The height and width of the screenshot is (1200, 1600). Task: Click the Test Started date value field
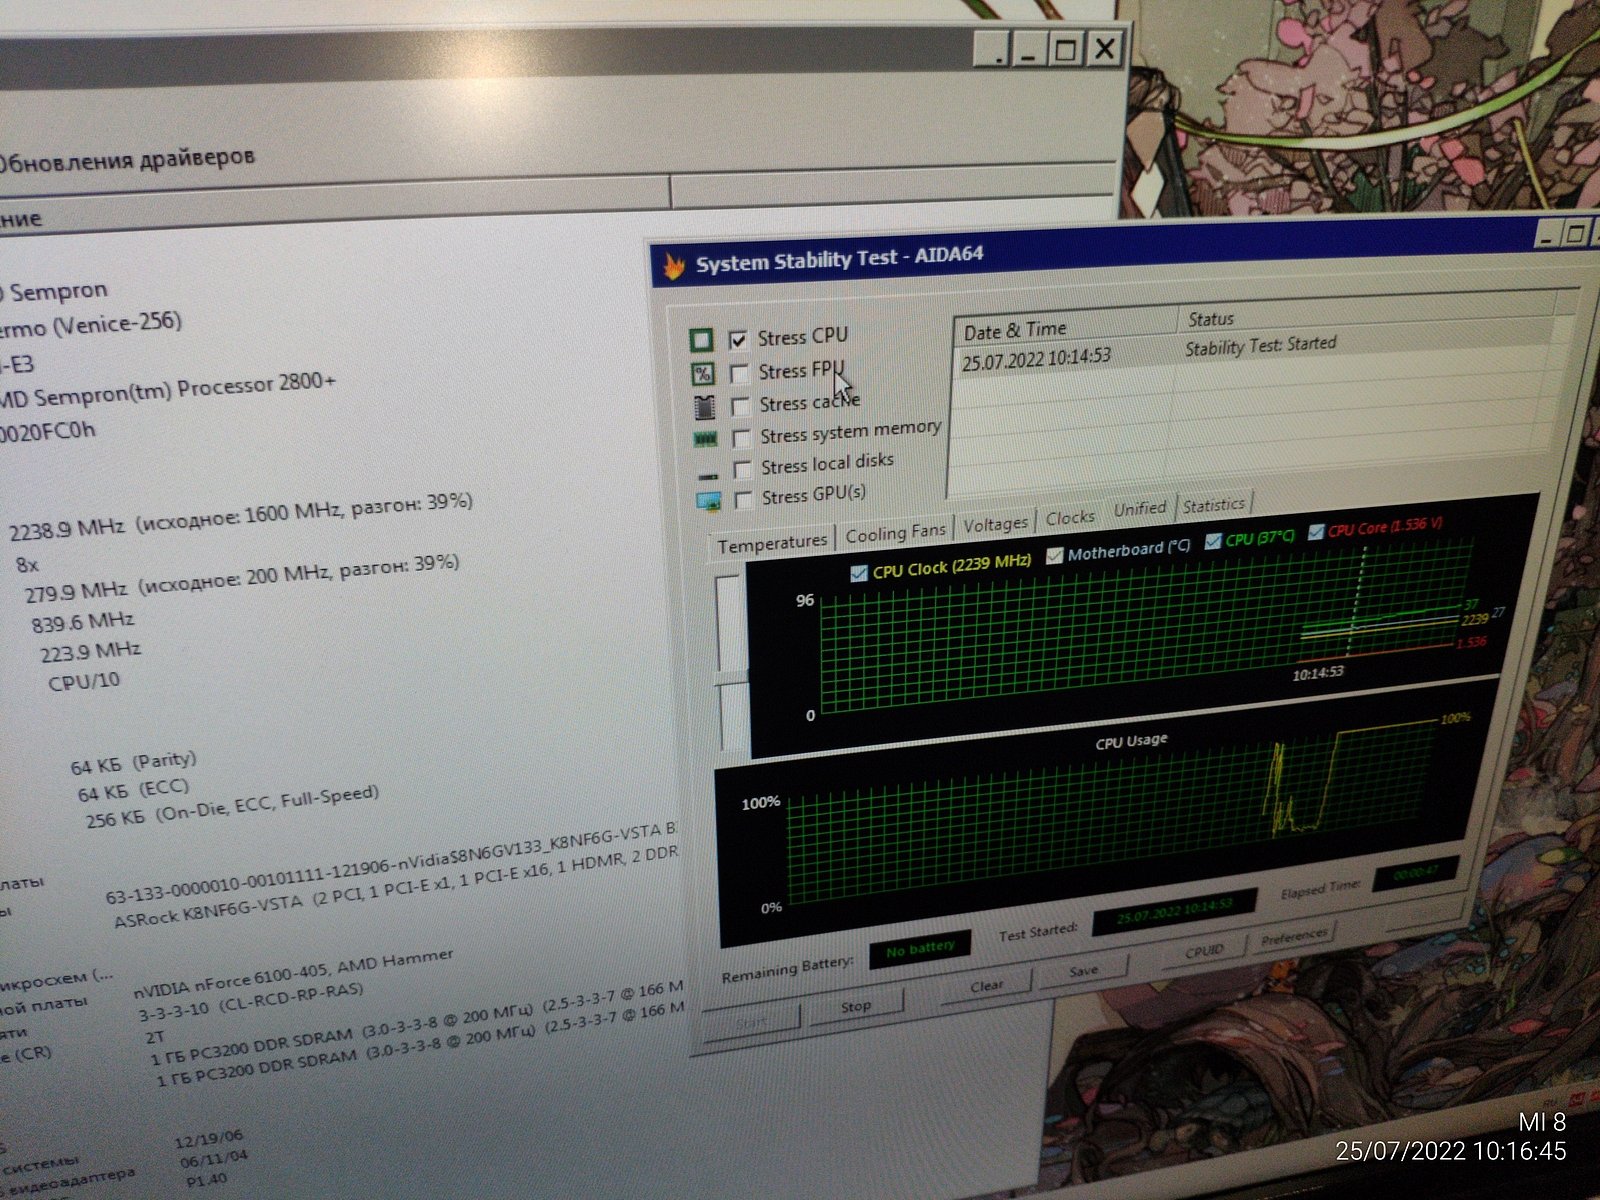(x=1174, y=911)
